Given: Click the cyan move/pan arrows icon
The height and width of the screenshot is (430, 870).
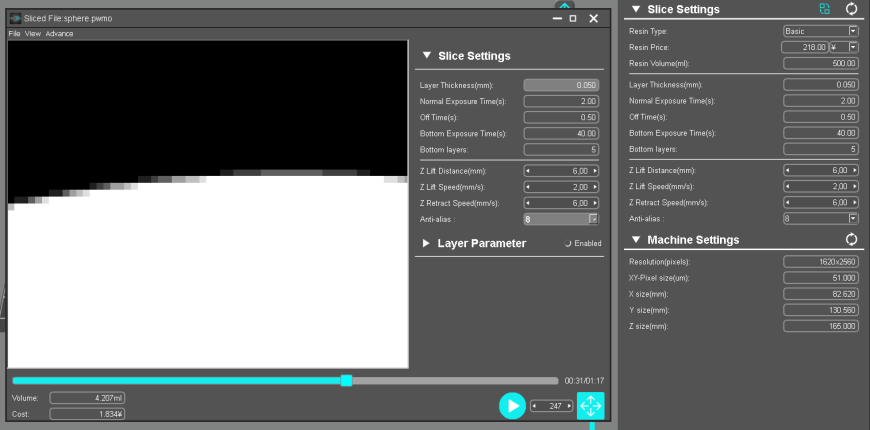Looking at the screenshot, I should tap(590, 406).
